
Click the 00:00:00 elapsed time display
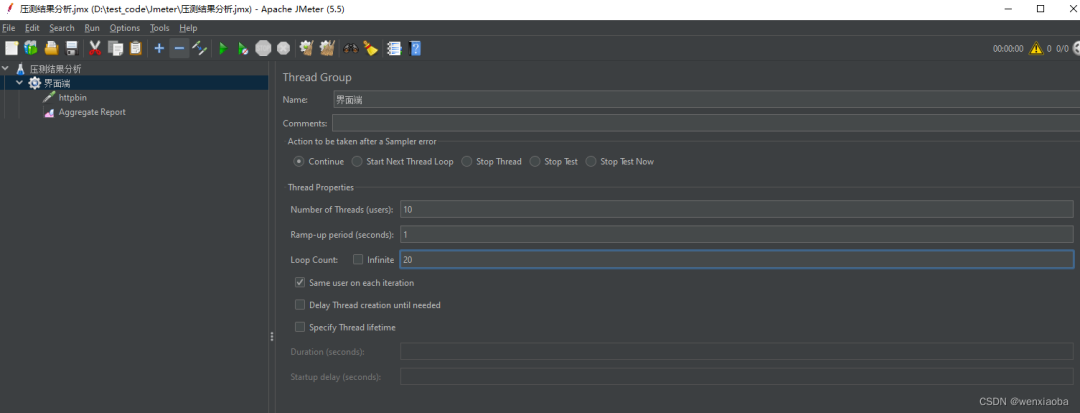(x=1008, y=49)
